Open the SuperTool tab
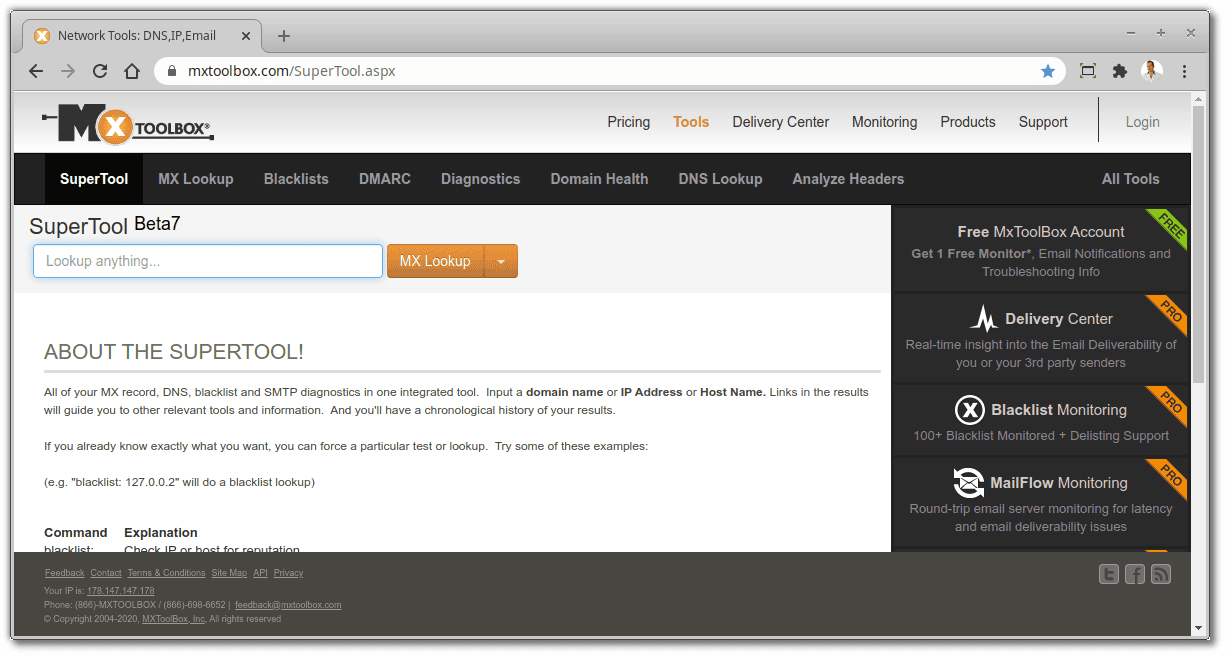1226x656 pixels. pos(94,179)
